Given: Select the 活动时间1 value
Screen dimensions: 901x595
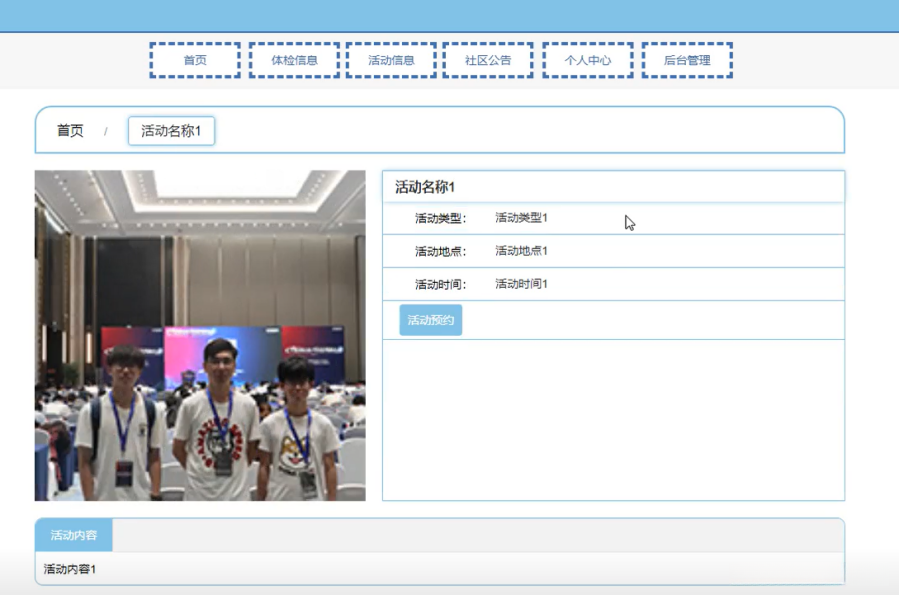Looking at the screenshot, I should click(x=521, y=284).
